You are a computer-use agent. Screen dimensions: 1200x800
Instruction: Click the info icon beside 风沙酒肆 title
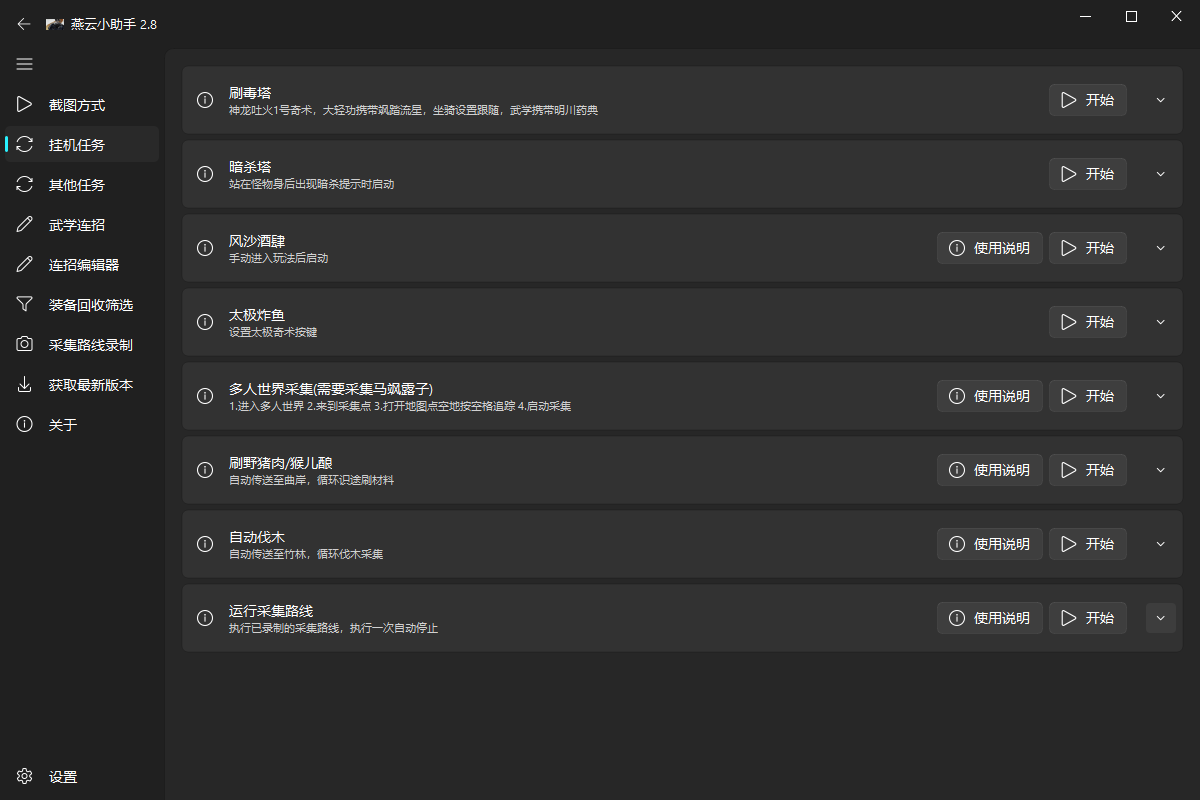click(x=205, y=248)
